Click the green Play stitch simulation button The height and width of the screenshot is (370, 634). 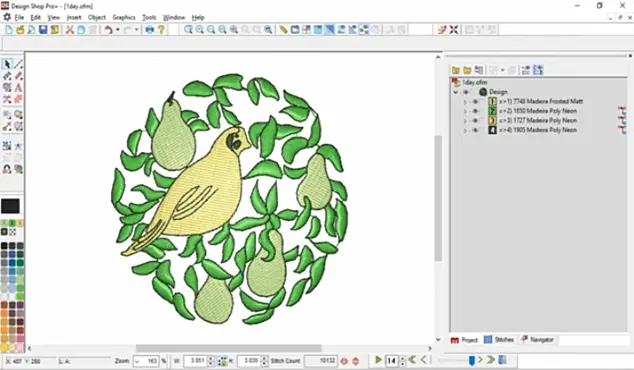tap(378, 359)
